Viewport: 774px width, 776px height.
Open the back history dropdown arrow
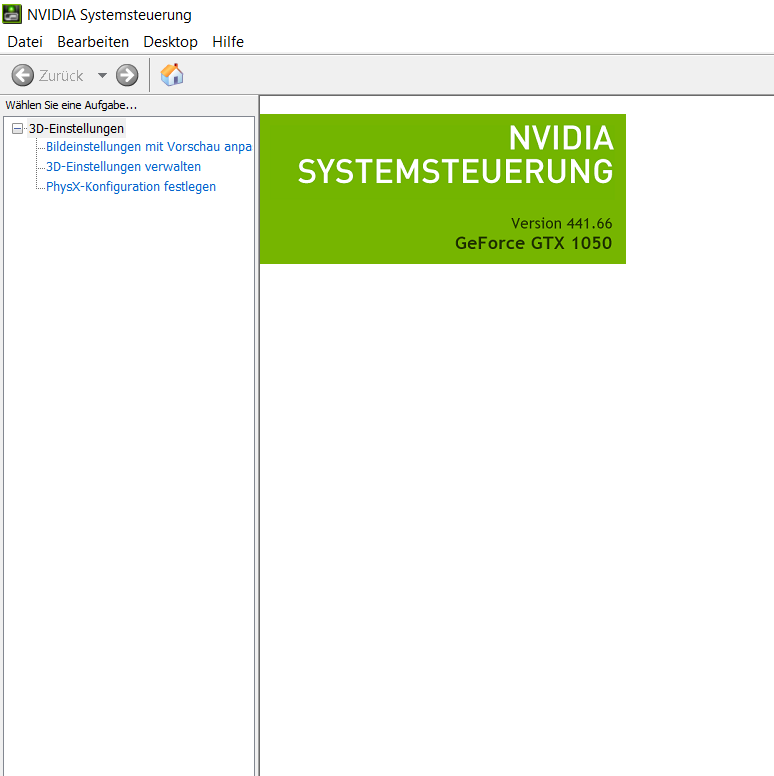tap(102, 76)
